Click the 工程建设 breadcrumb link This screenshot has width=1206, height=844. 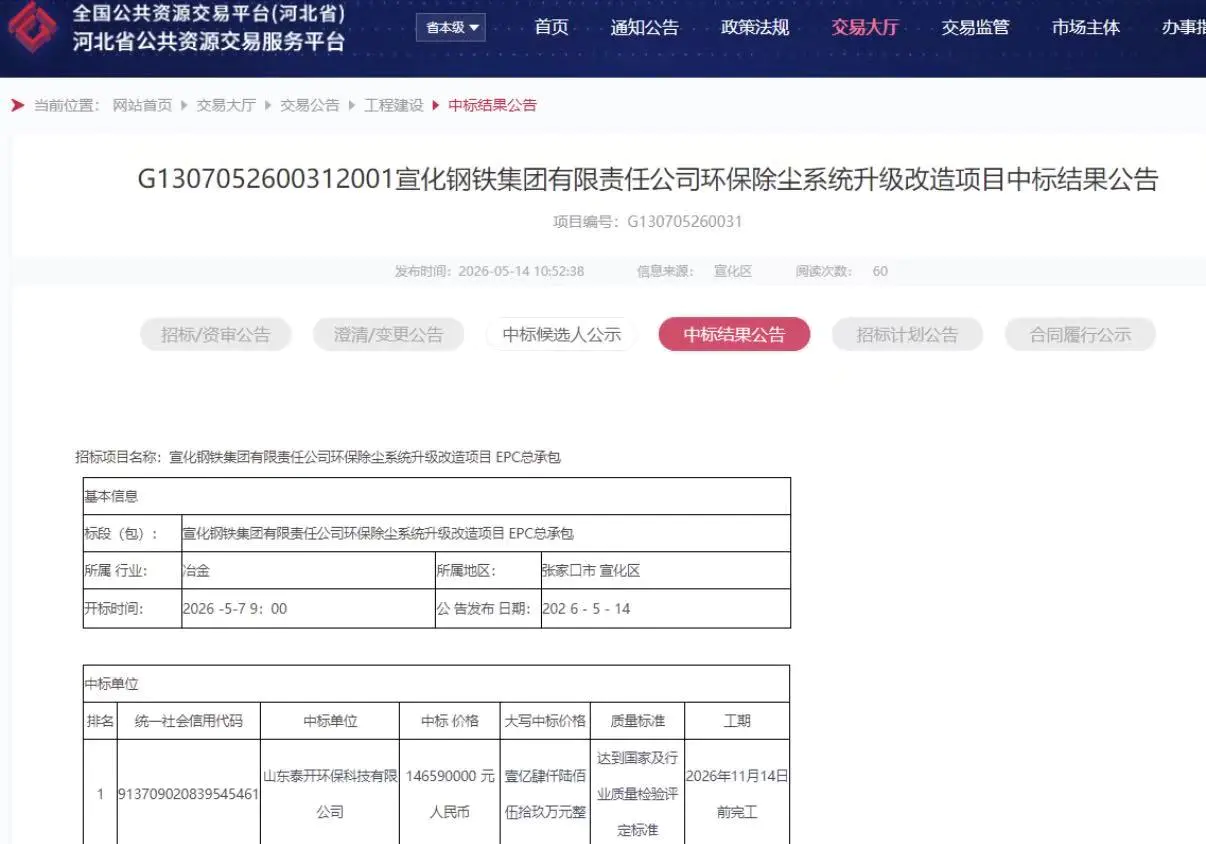pyautogui.click(x=394, y=105)
